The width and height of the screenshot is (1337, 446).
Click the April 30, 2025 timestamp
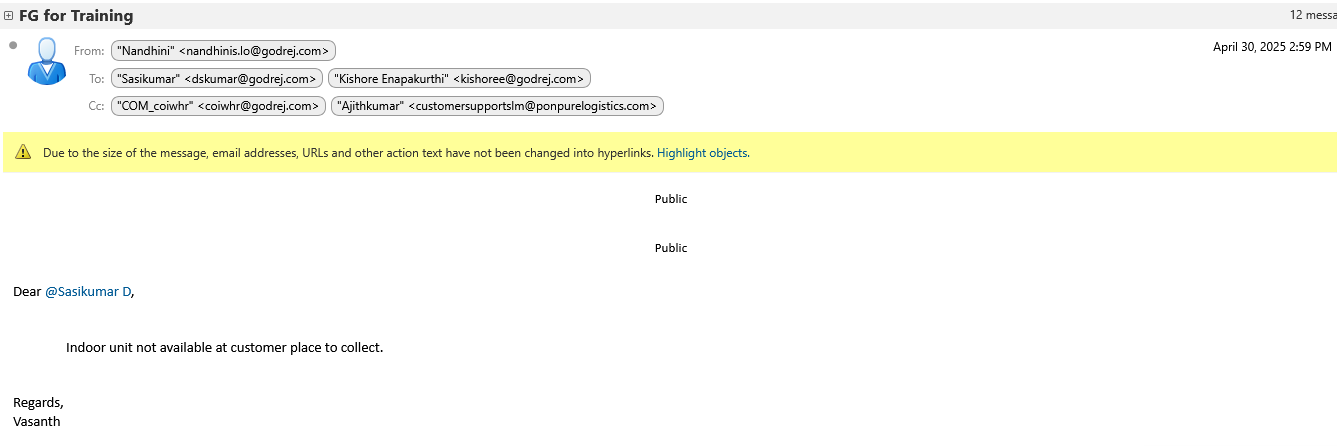click(x=1271, y=47)
